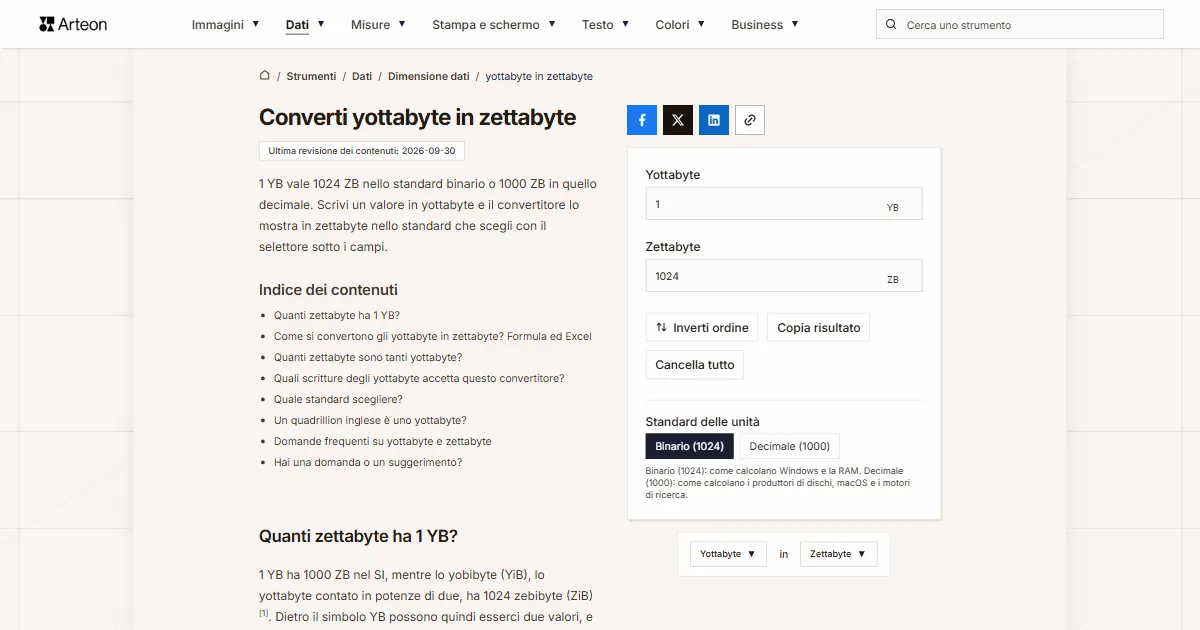Click Inverti ordine button

[702, 327]
